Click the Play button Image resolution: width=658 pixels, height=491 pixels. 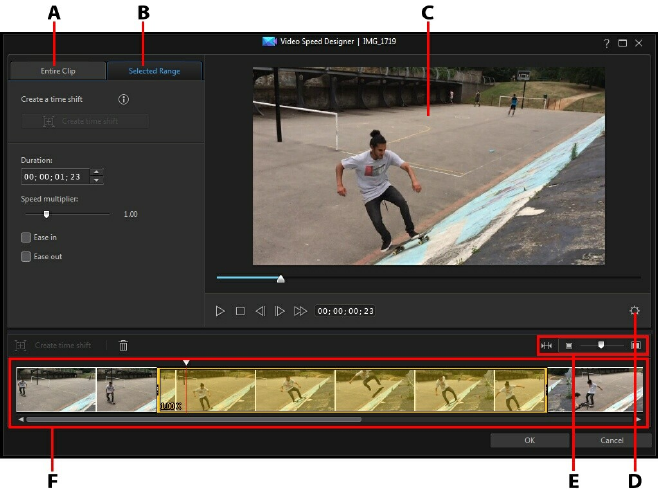click(220, 311)
